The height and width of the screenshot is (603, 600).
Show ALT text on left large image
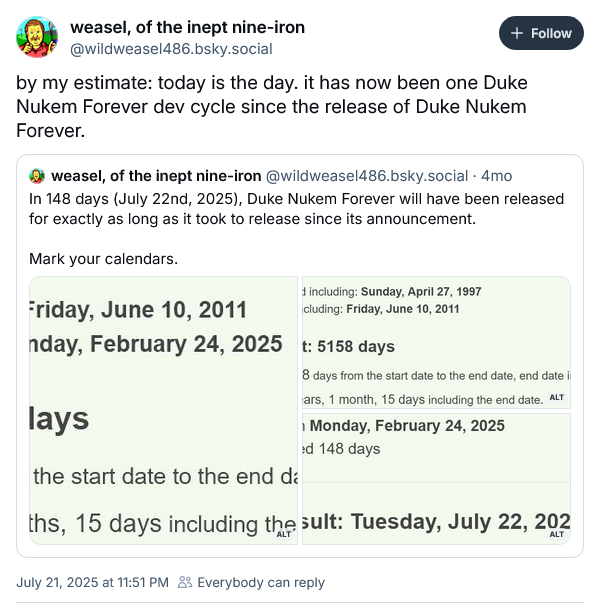click(284, 534)
